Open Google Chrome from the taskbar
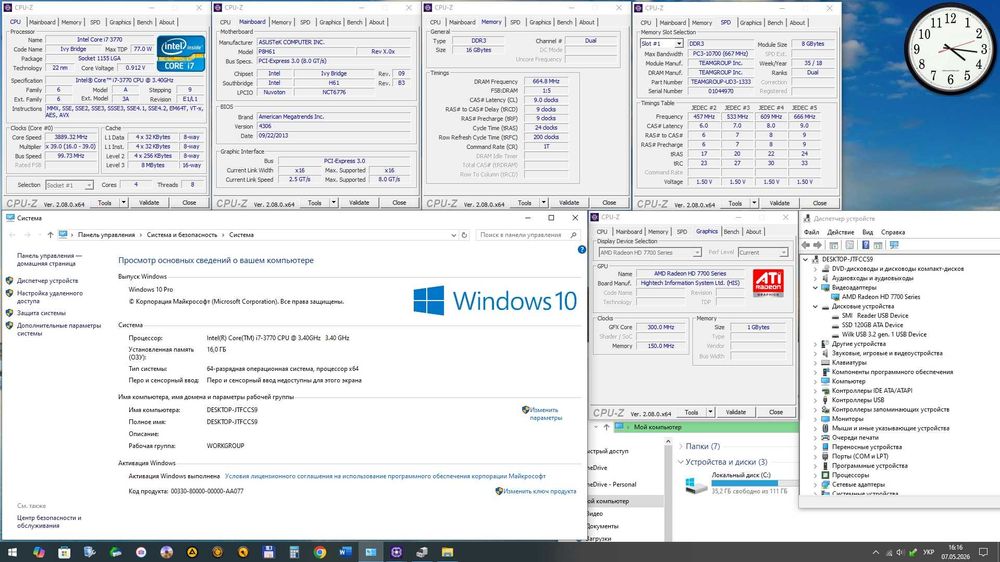 320,552
